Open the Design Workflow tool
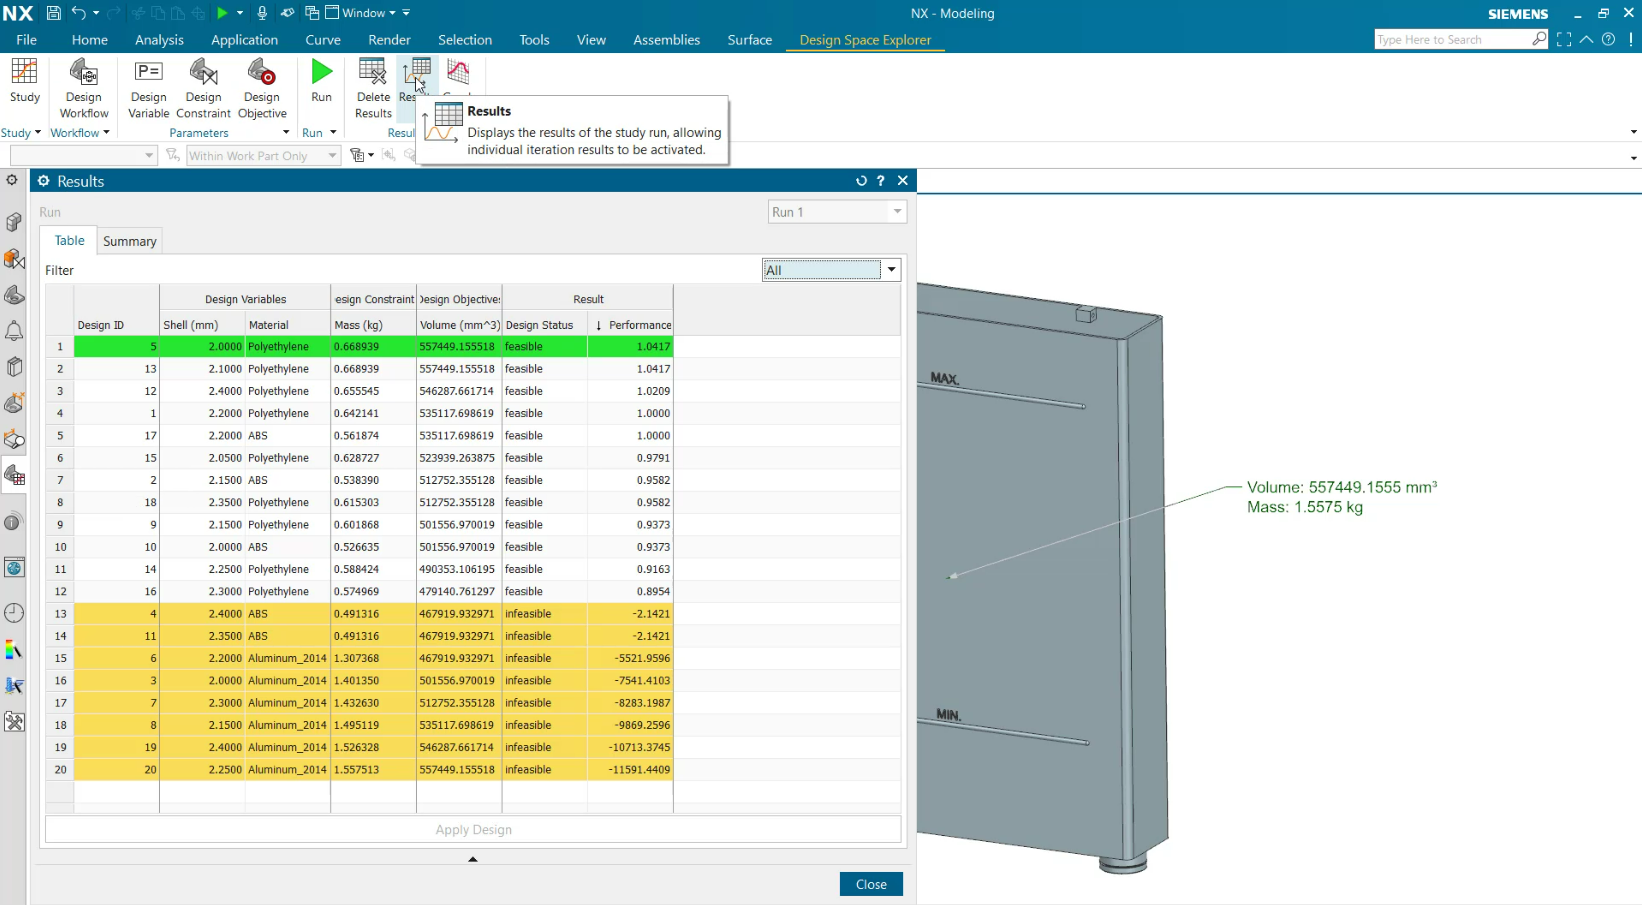 click(x=84, y=88)
